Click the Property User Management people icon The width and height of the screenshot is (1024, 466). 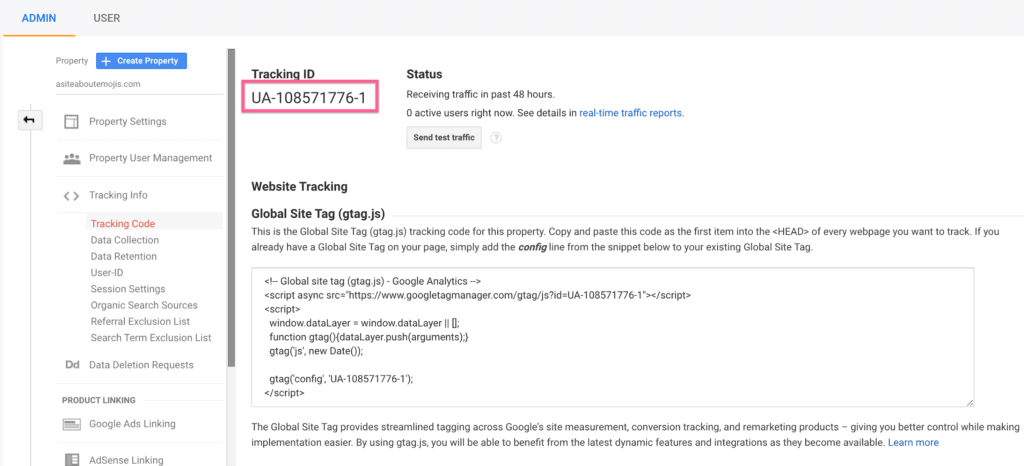click(71, 158)
